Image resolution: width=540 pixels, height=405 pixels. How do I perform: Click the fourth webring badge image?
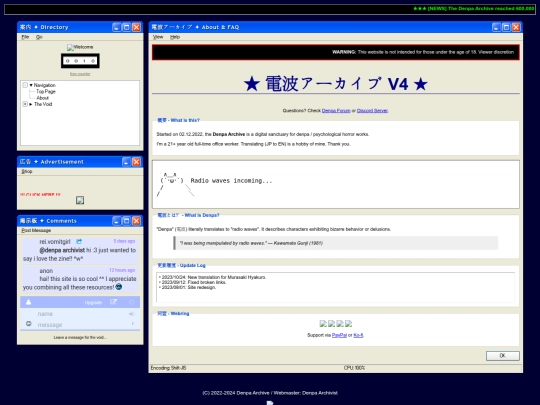click(x=349, y=323)
